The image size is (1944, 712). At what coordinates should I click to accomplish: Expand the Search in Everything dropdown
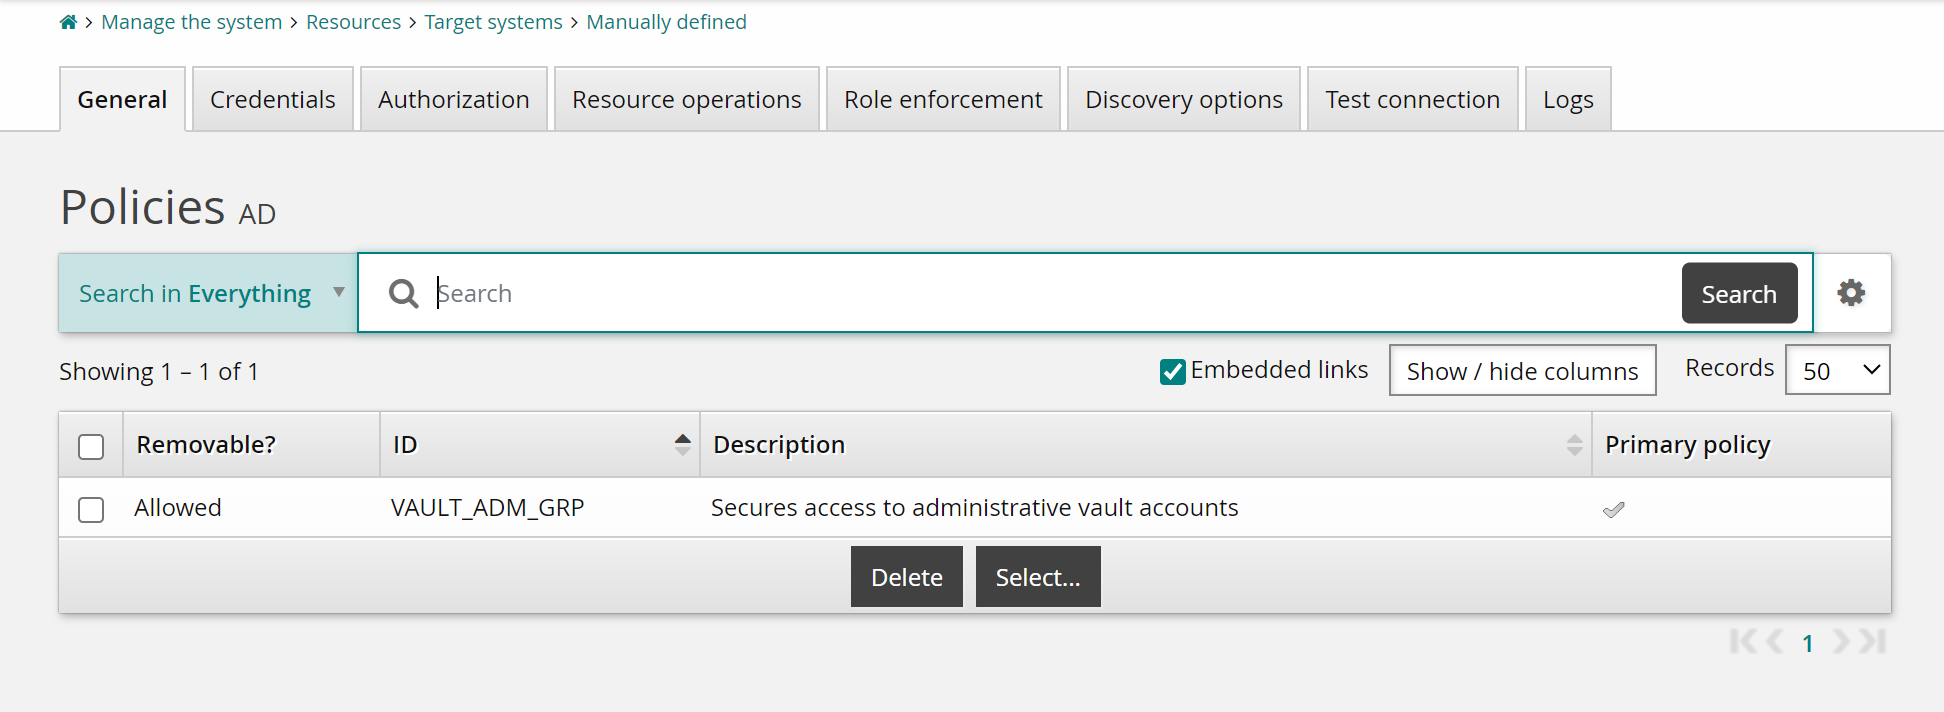[208, 293]
